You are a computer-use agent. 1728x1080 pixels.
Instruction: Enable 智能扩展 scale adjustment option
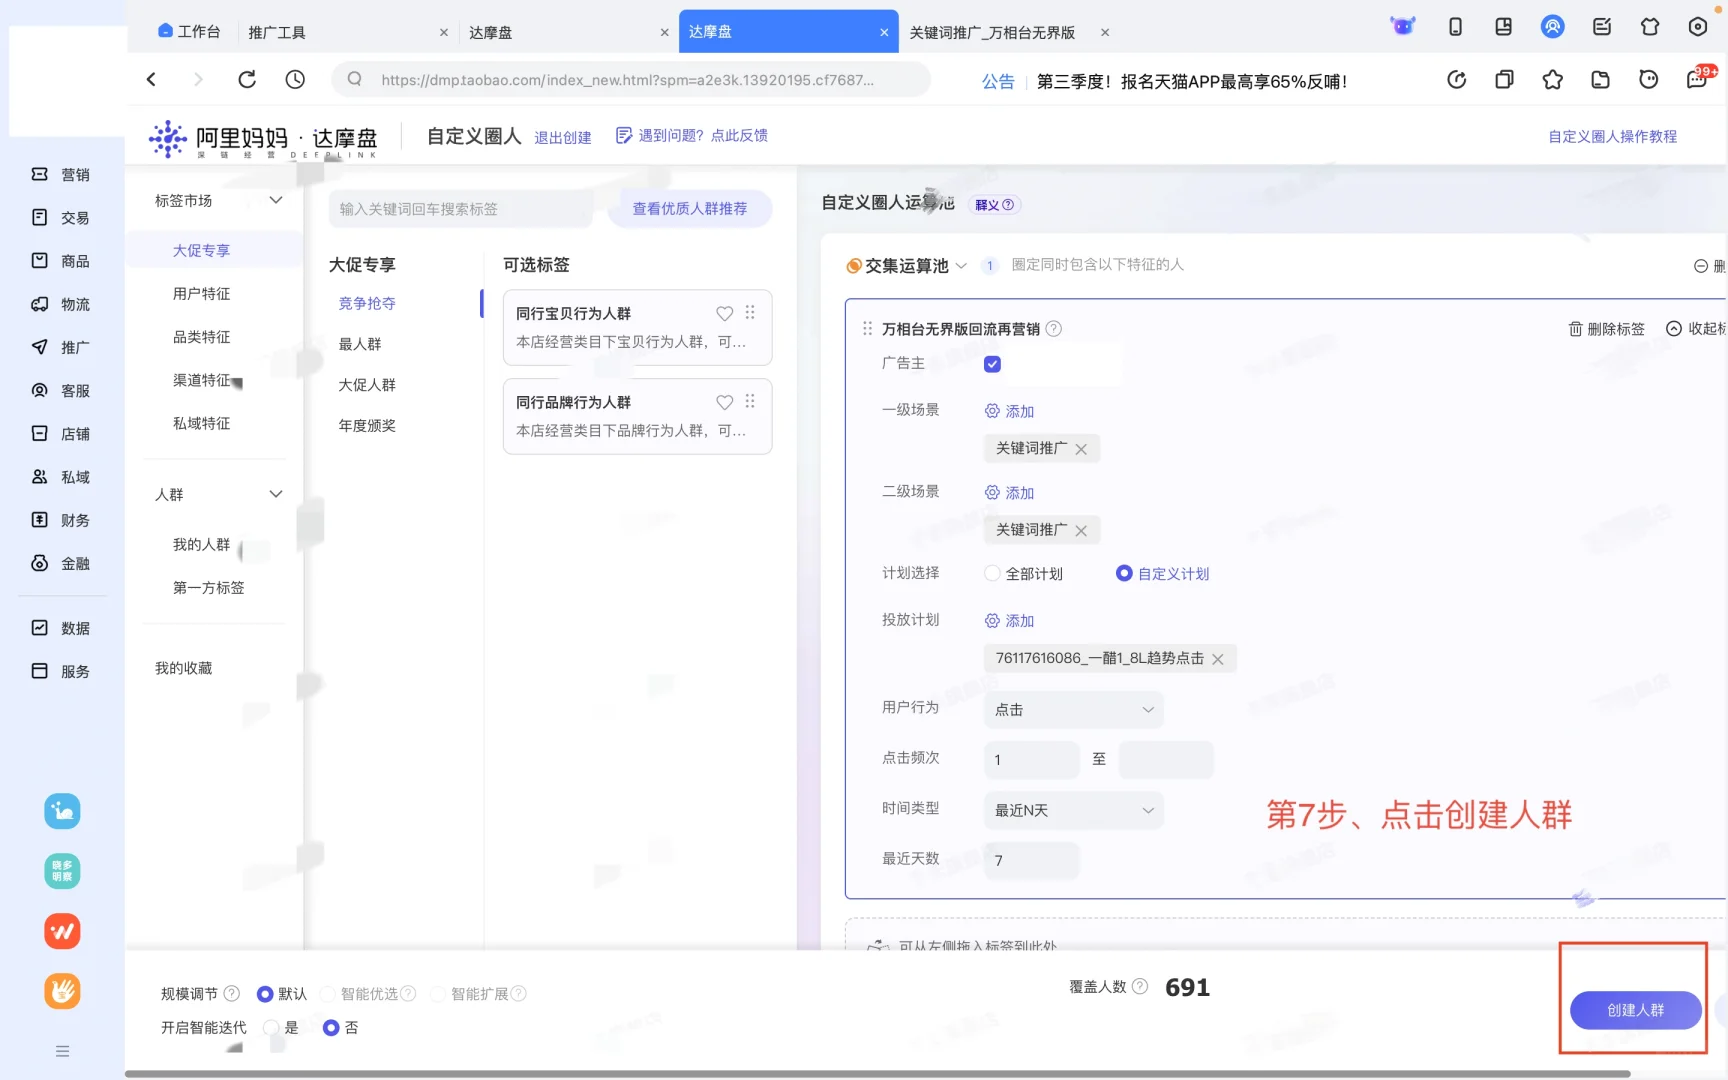coord(438,993)
